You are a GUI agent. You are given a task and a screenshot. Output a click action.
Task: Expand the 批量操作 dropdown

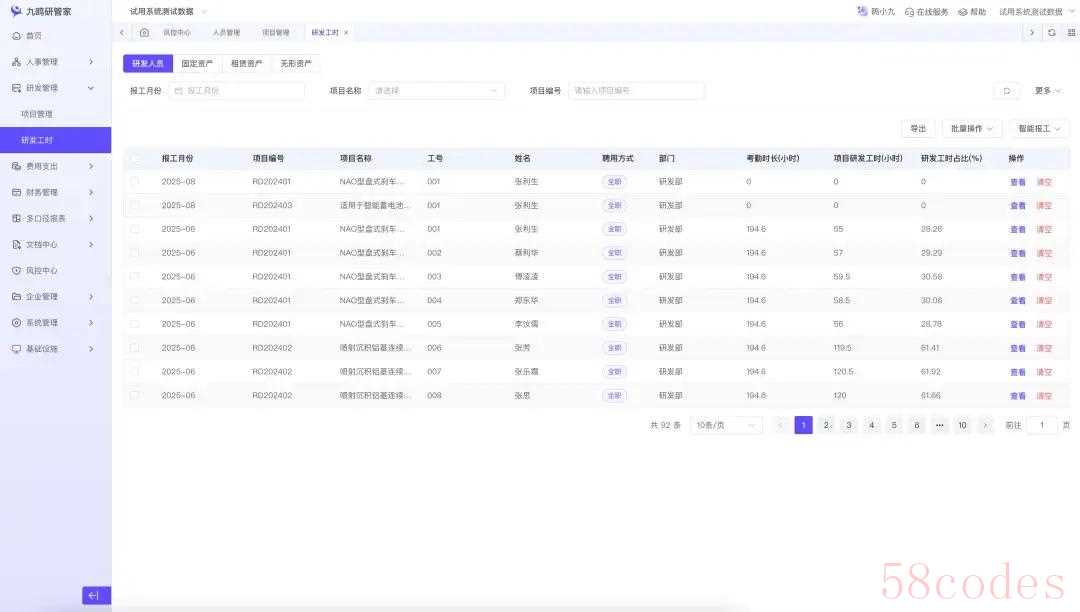tap(972, 129)
